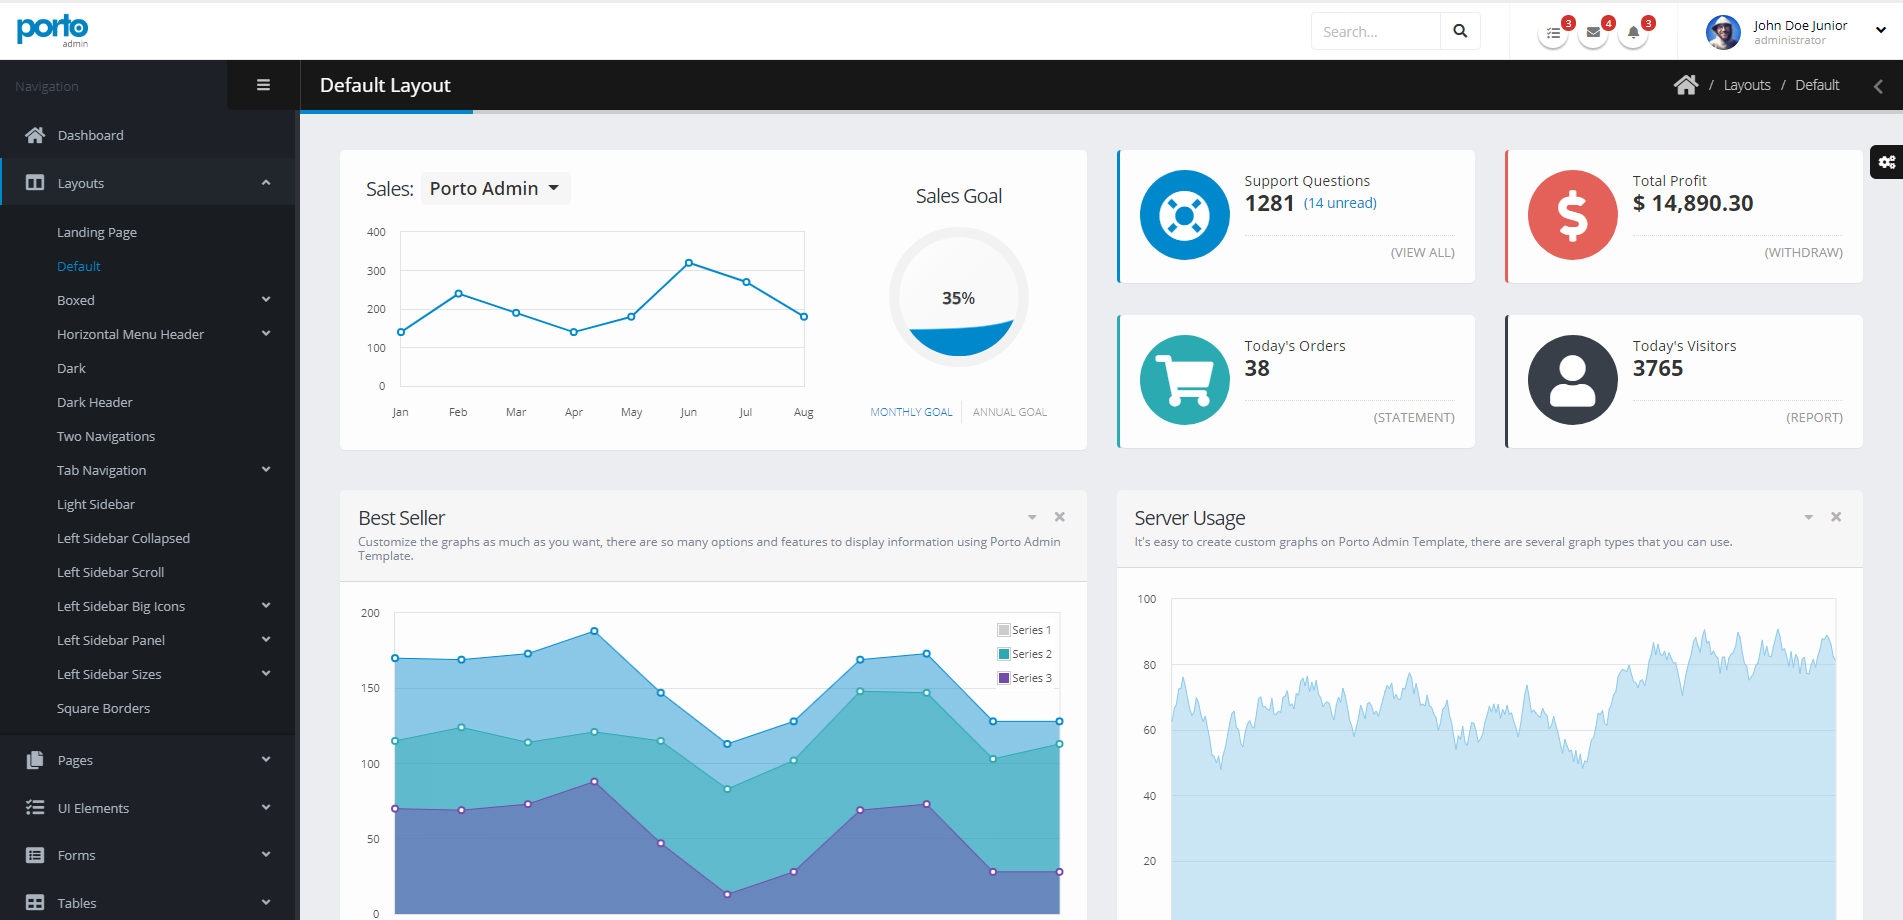
Task: Toggle Series 2 in Best Seller legend
Action: coord(1024,653)
